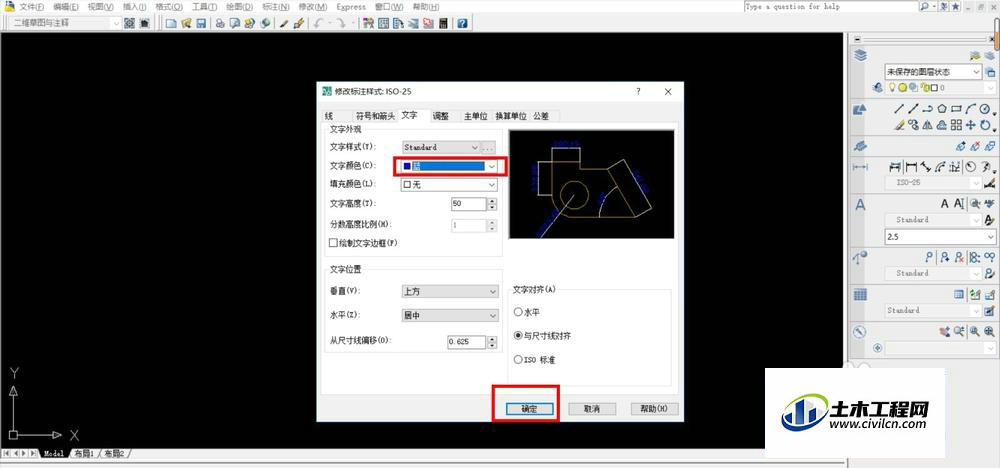Switch to the 符号和箭头 tab
Image resolution: width=1000 pixels, height=468 pixels.
375,116
